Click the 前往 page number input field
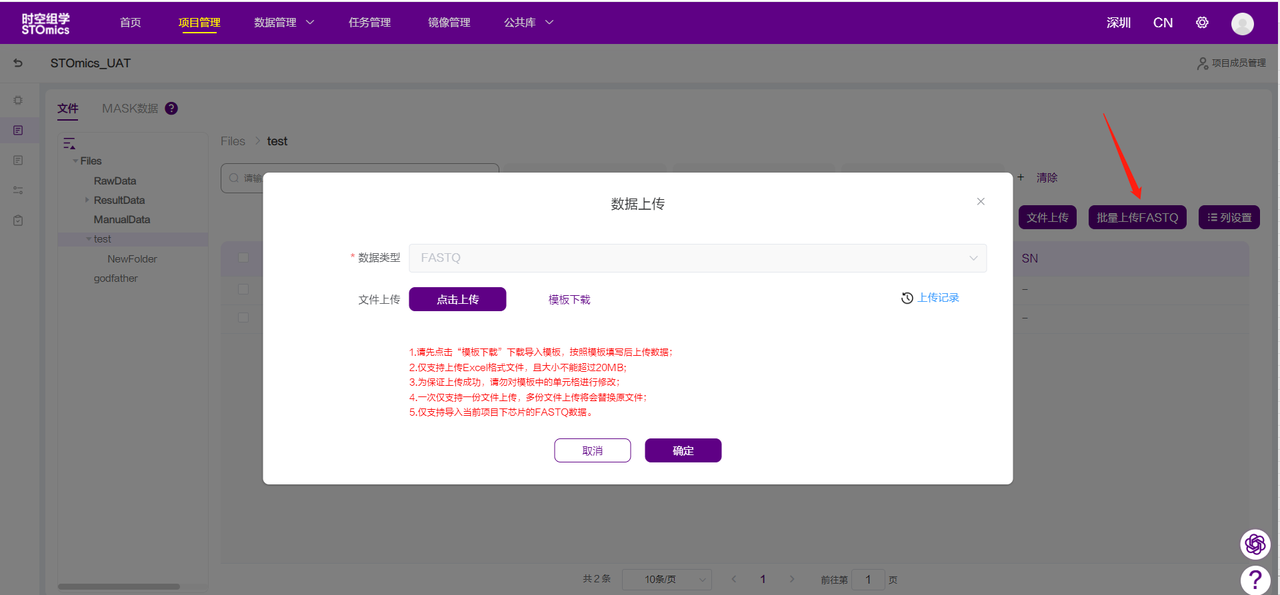This screenshot has width=1280, height=595. coord(868,579)
